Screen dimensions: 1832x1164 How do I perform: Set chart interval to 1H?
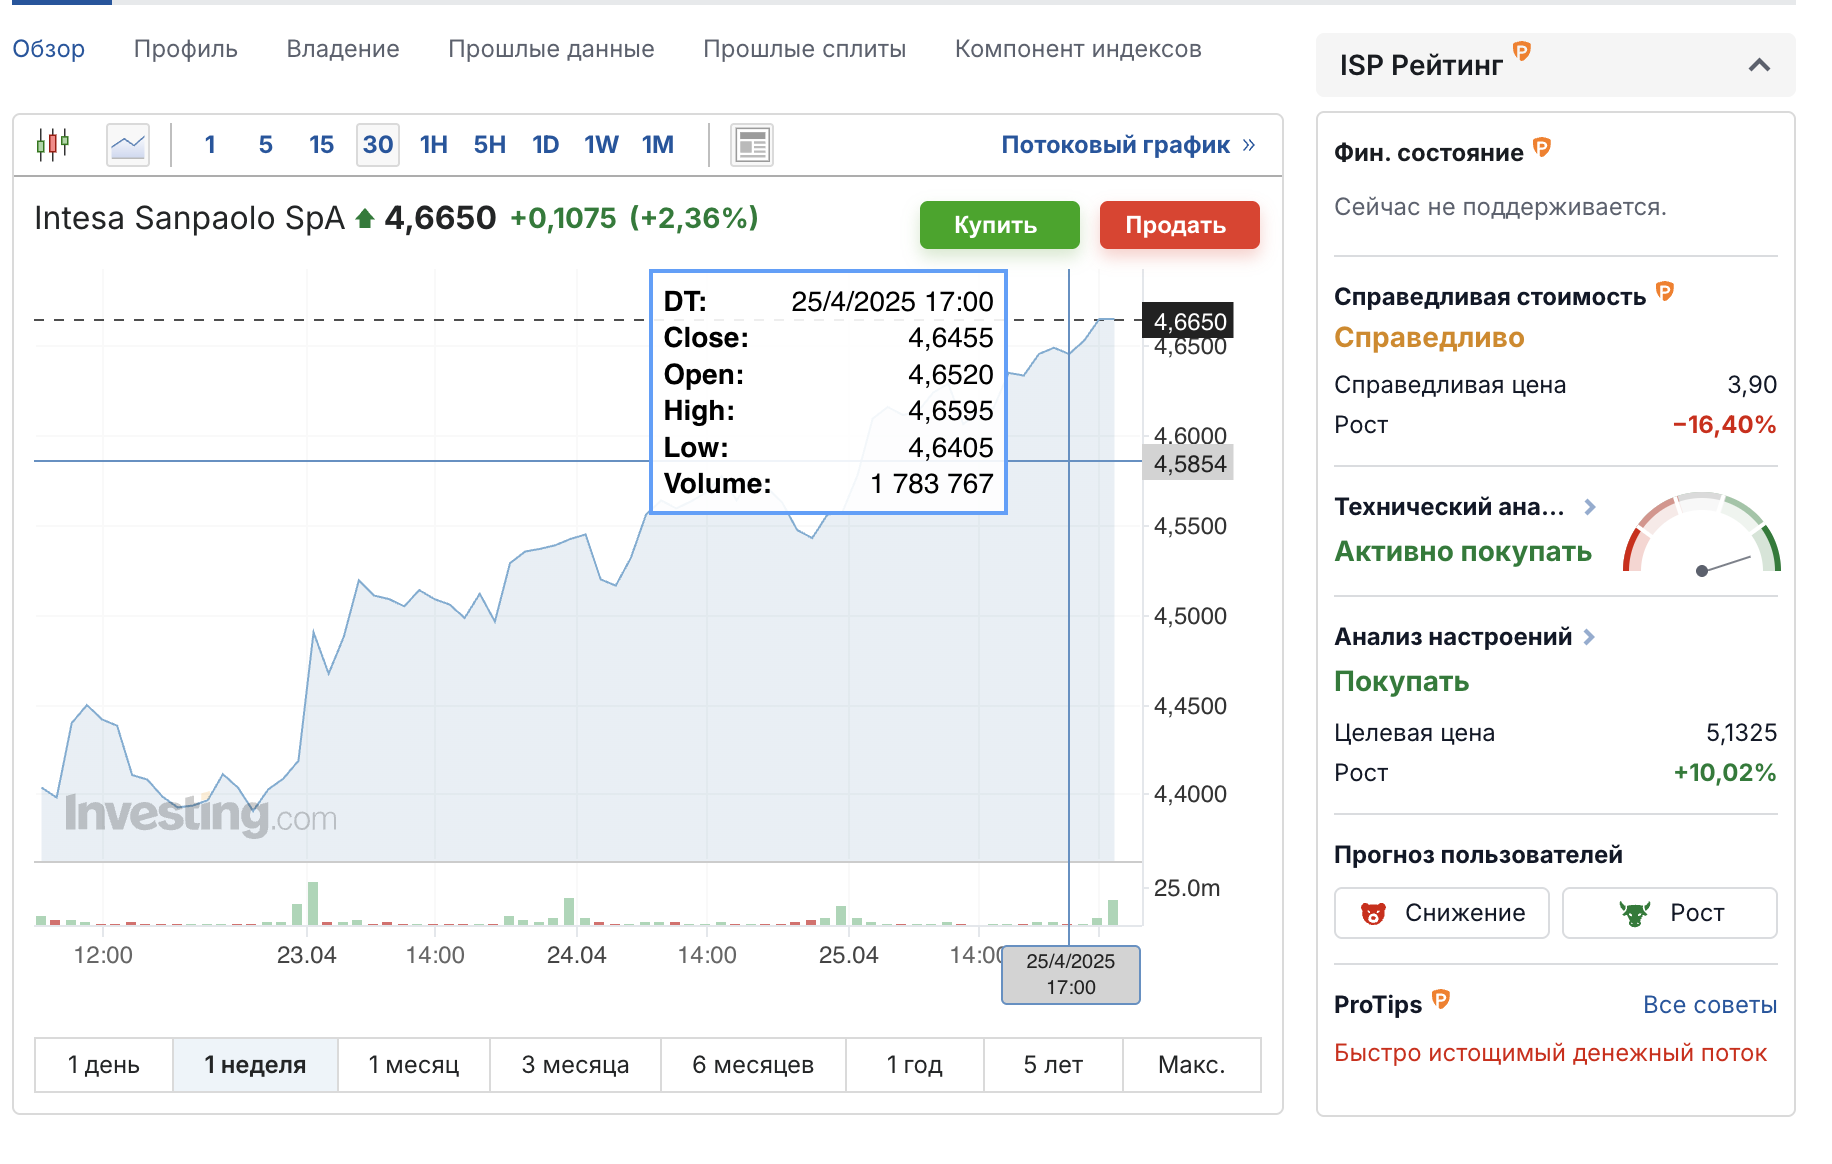(433, 145)
